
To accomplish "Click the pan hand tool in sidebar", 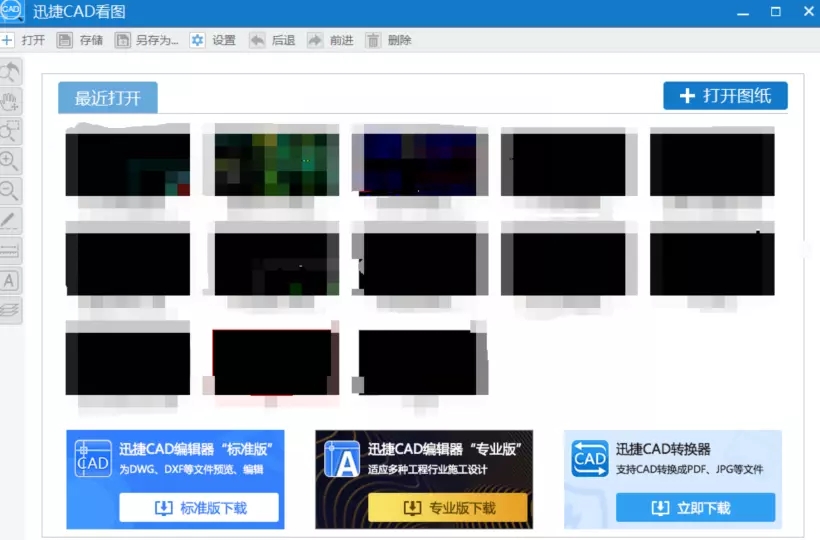I will [10, 100].
